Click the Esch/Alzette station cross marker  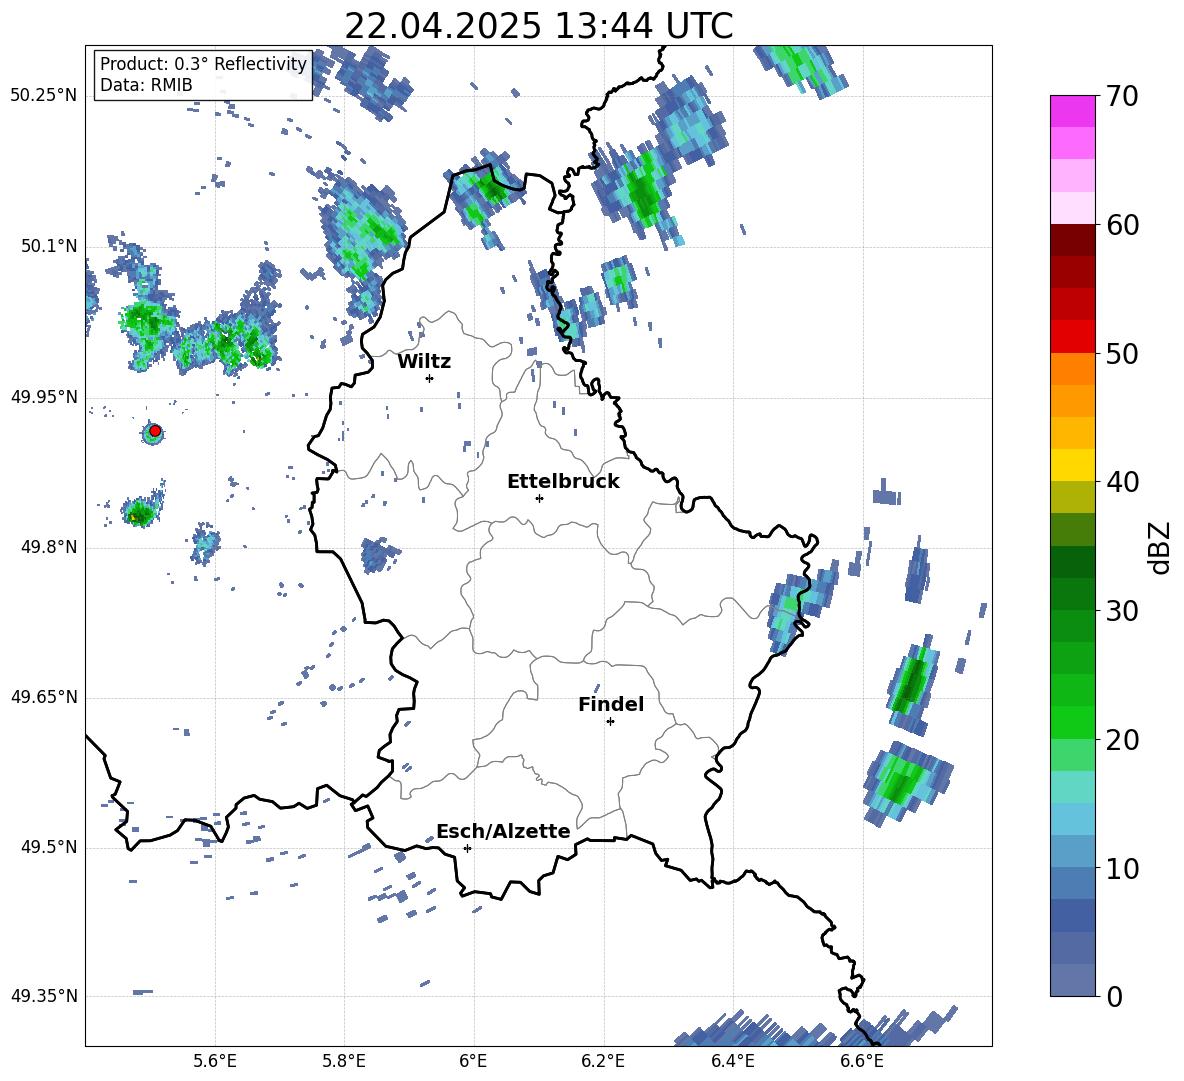tap(467, 848)
